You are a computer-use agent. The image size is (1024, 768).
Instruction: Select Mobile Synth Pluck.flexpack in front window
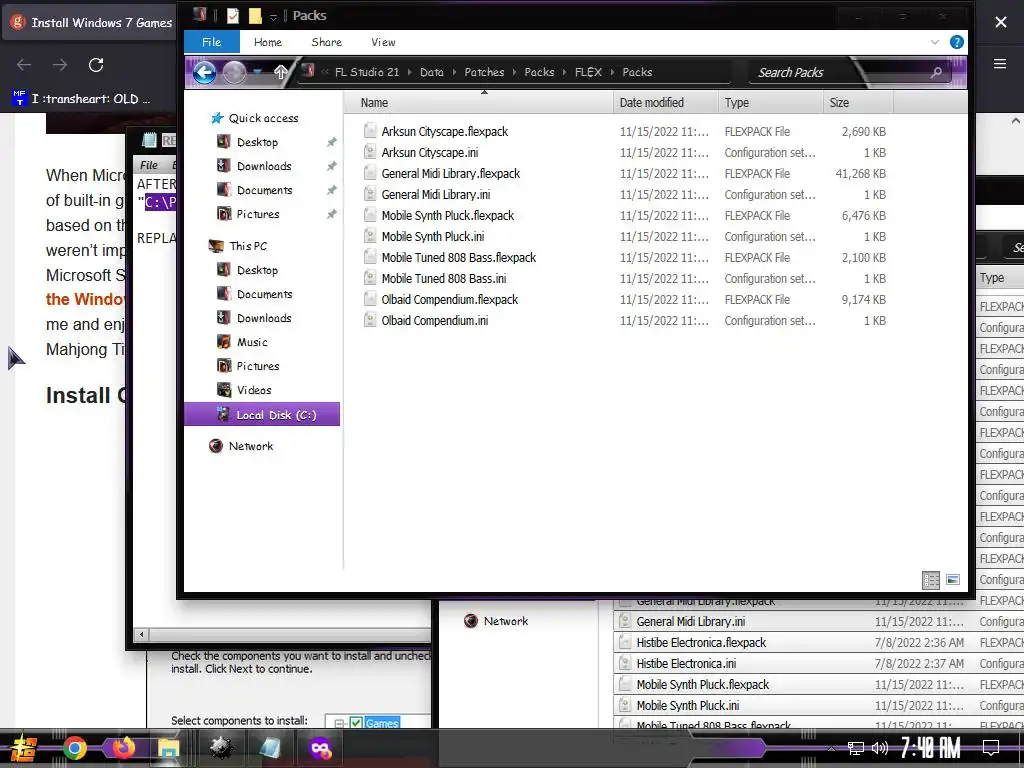pyautogui.click(x=447, y=216)
